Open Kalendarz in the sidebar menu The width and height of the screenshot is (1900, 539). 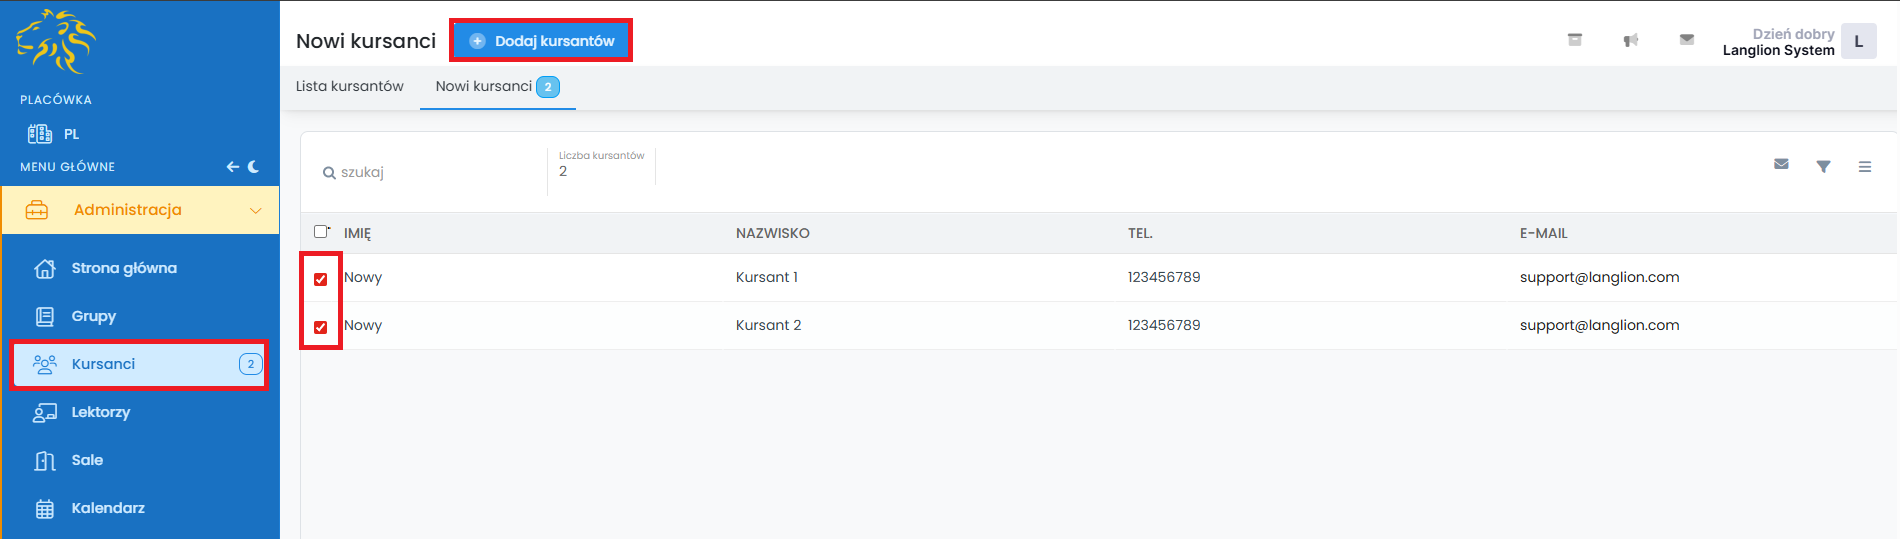point(108,508)
